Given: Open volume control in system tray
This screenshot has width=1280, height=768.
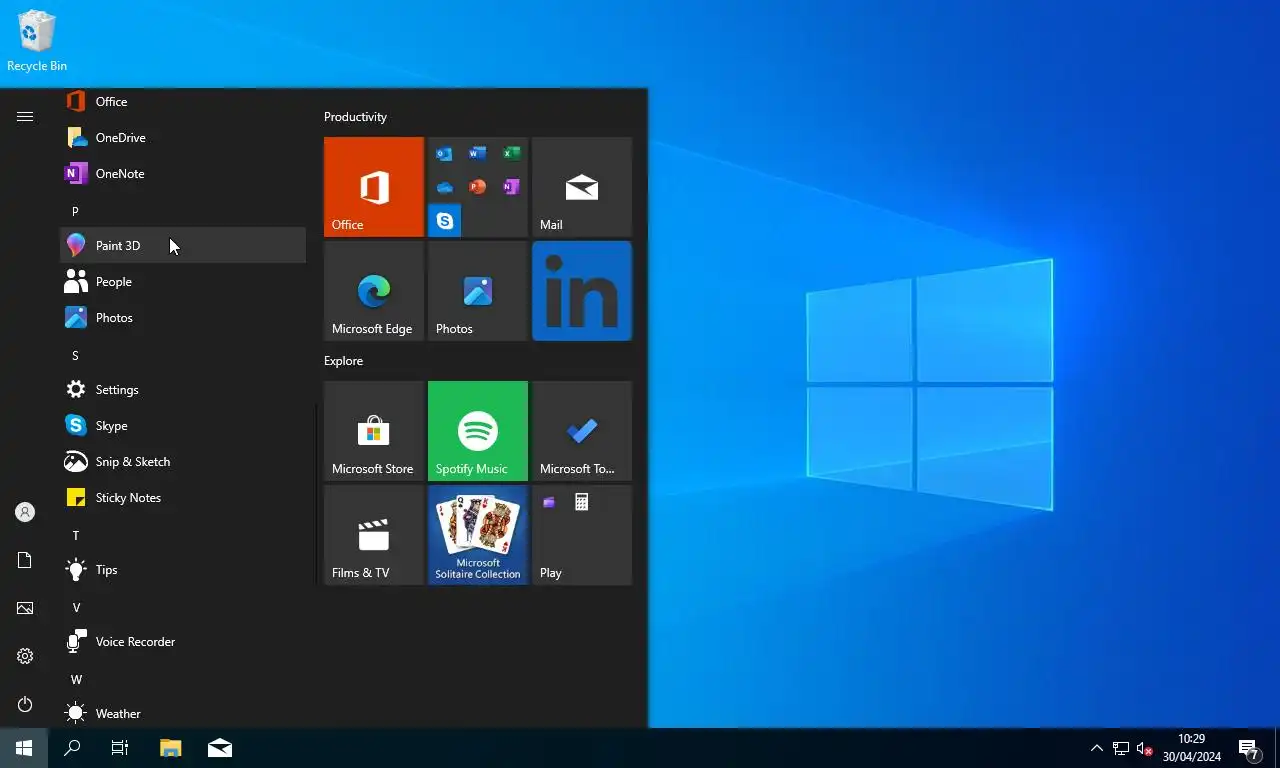Looking at the screenshot, I should pyautogui.click(x=1145, y=748).
